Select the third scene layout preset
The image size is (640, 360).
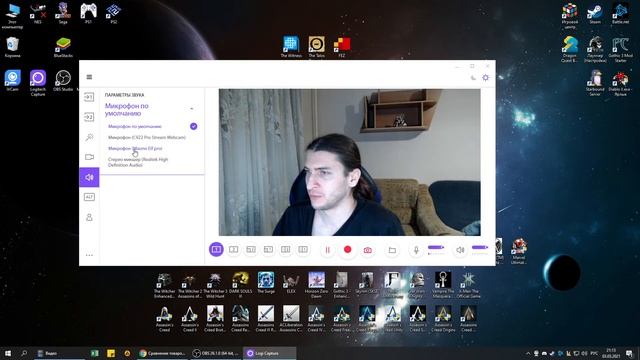[251, 249]
